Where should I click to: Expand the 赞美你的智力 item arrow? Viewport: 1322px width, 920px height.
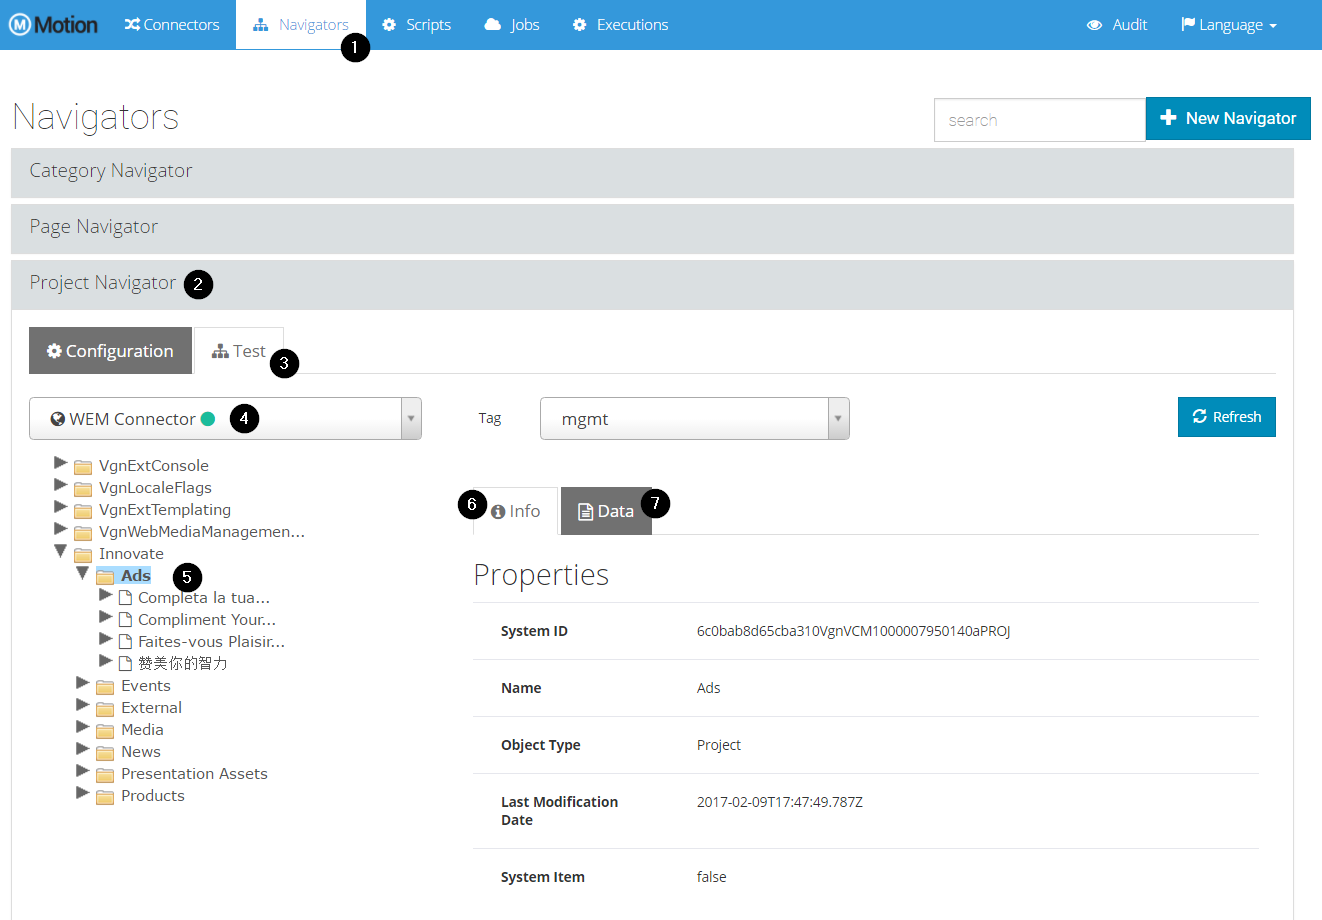(x=105, y=661)
